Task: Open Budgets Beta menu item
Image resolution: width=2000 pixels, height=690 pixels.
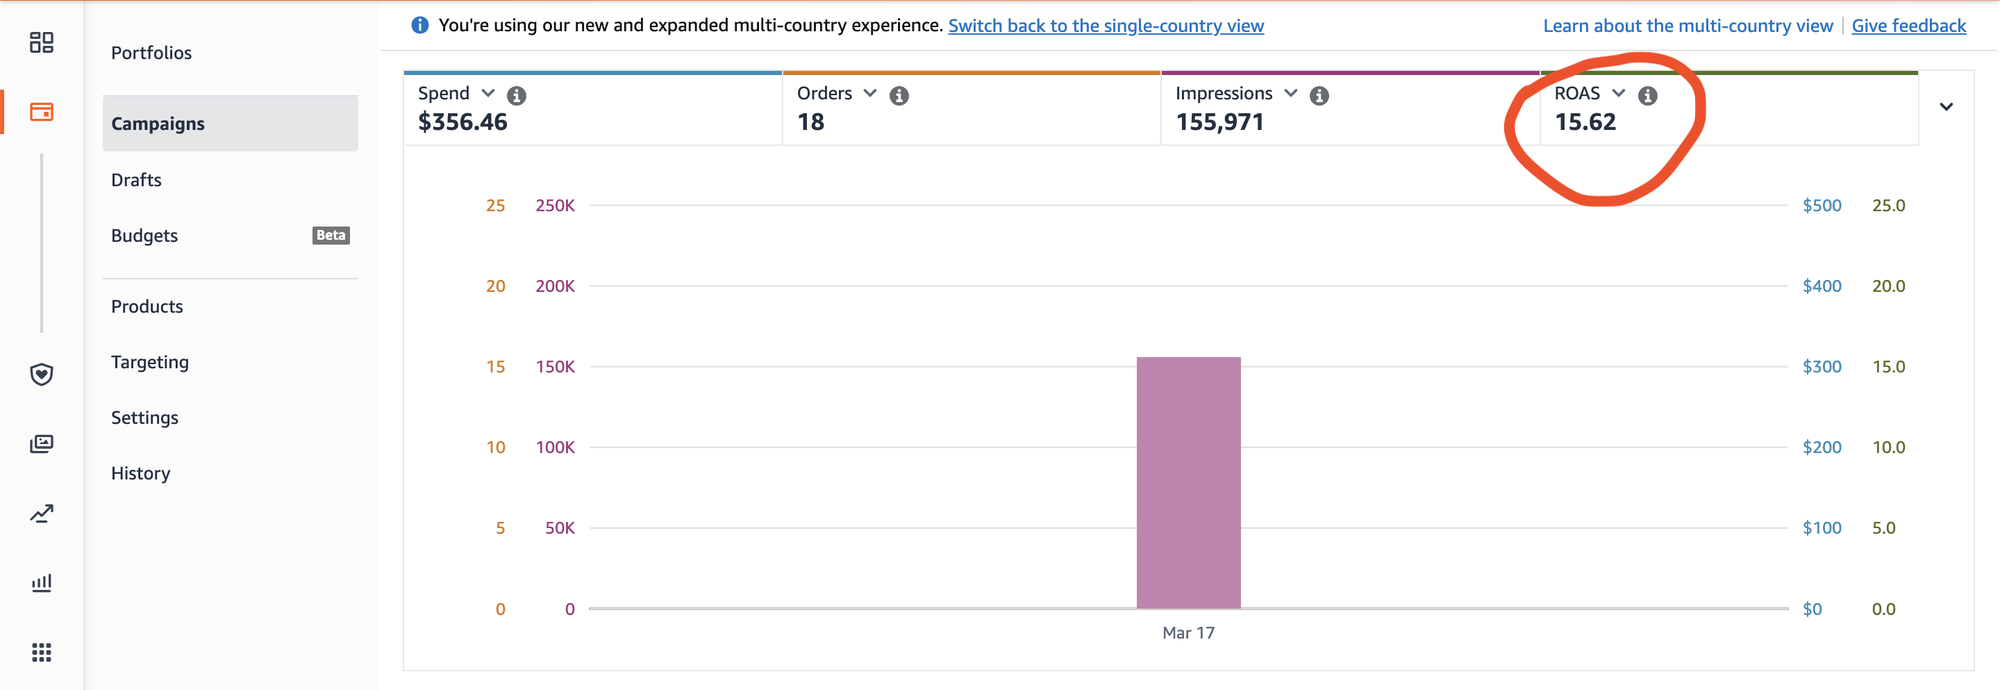Action: [230, 236]
